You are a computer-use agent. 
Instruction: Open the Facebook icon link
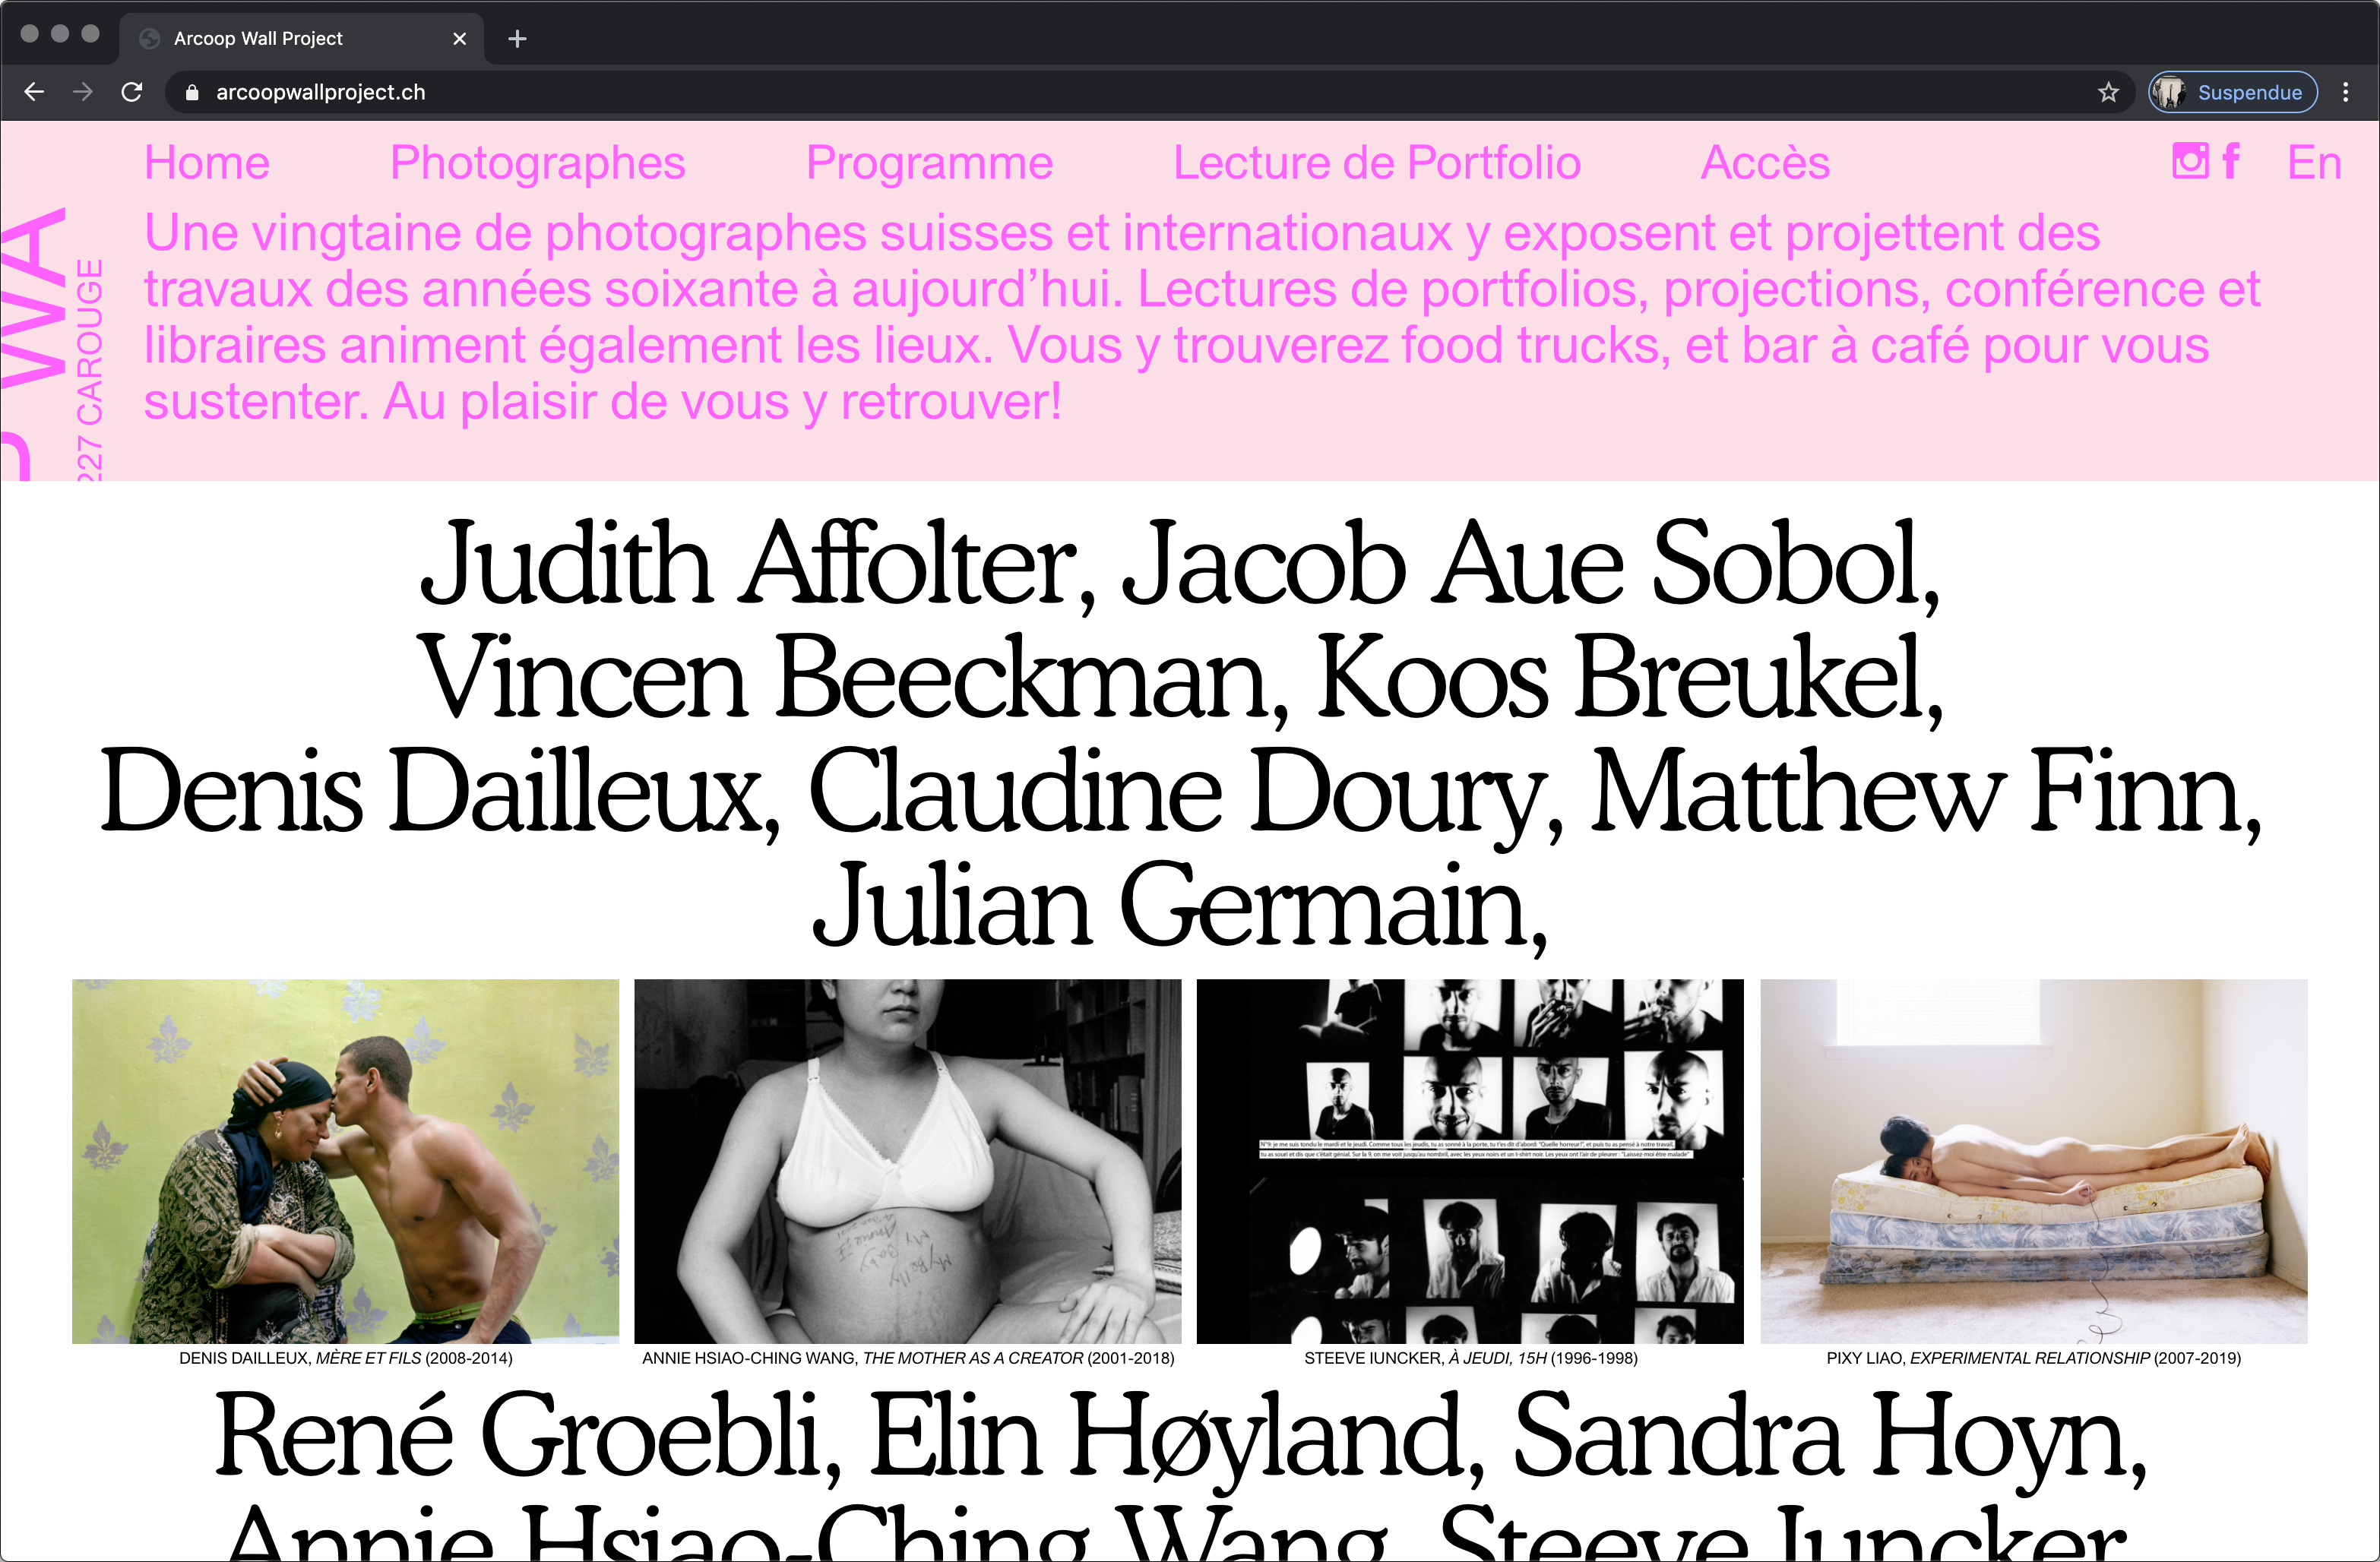2231,161
